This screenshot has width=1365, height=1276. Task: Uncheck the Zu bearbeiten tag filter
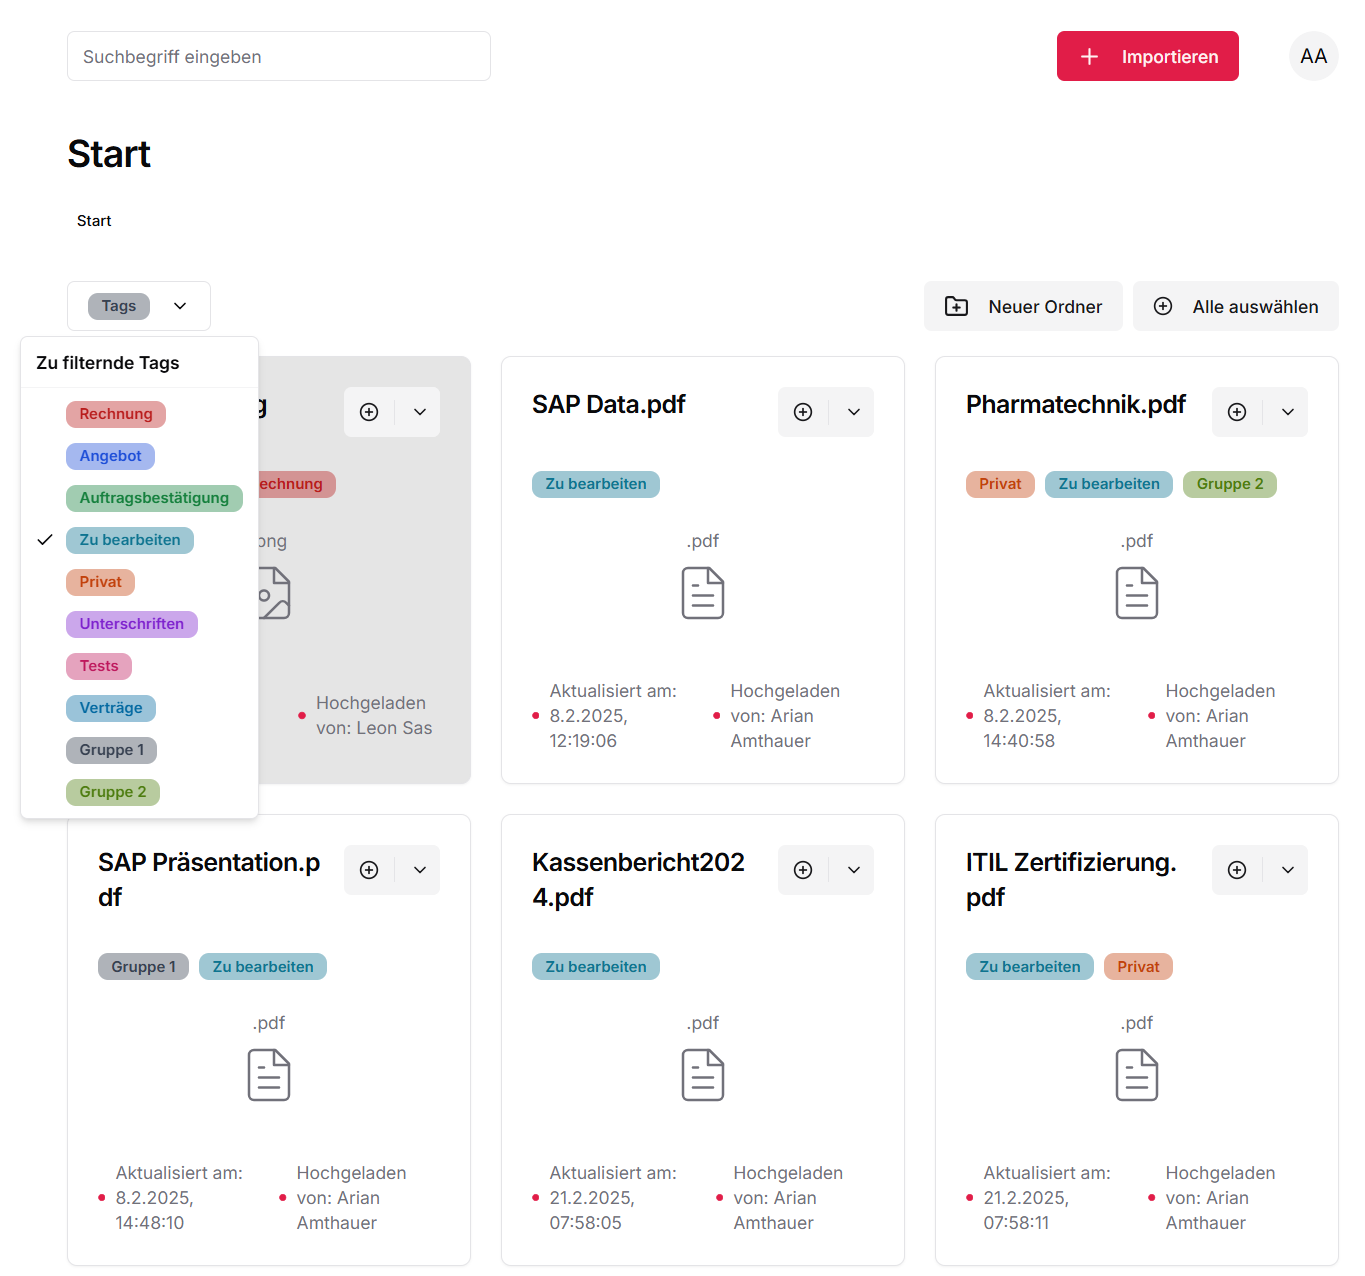coord(130,540)
